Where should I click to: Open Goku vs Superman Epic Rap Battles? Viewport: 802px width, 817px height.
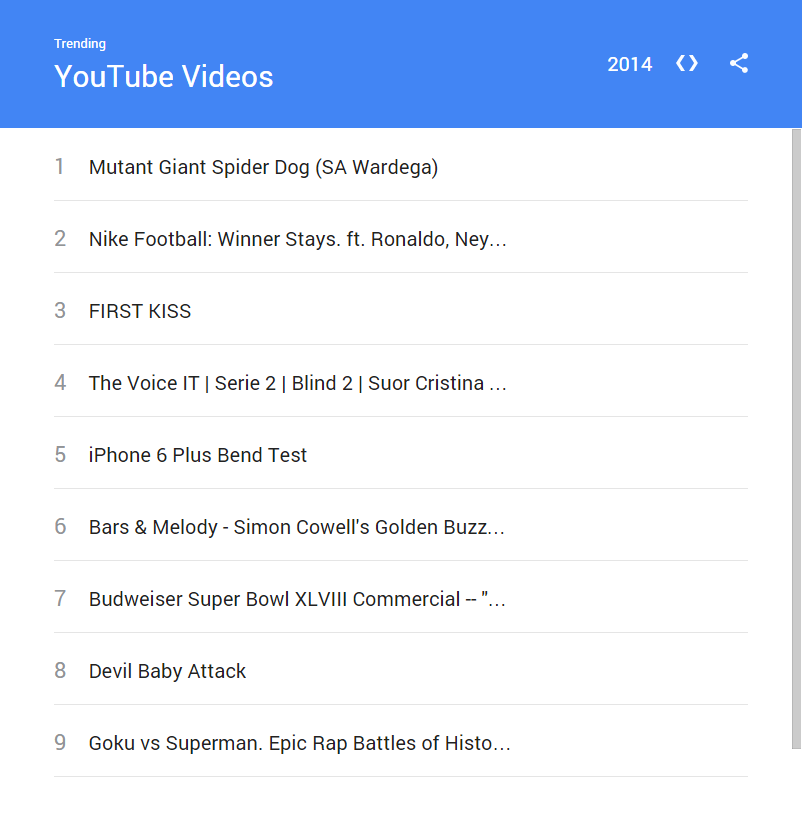point(299,743)
